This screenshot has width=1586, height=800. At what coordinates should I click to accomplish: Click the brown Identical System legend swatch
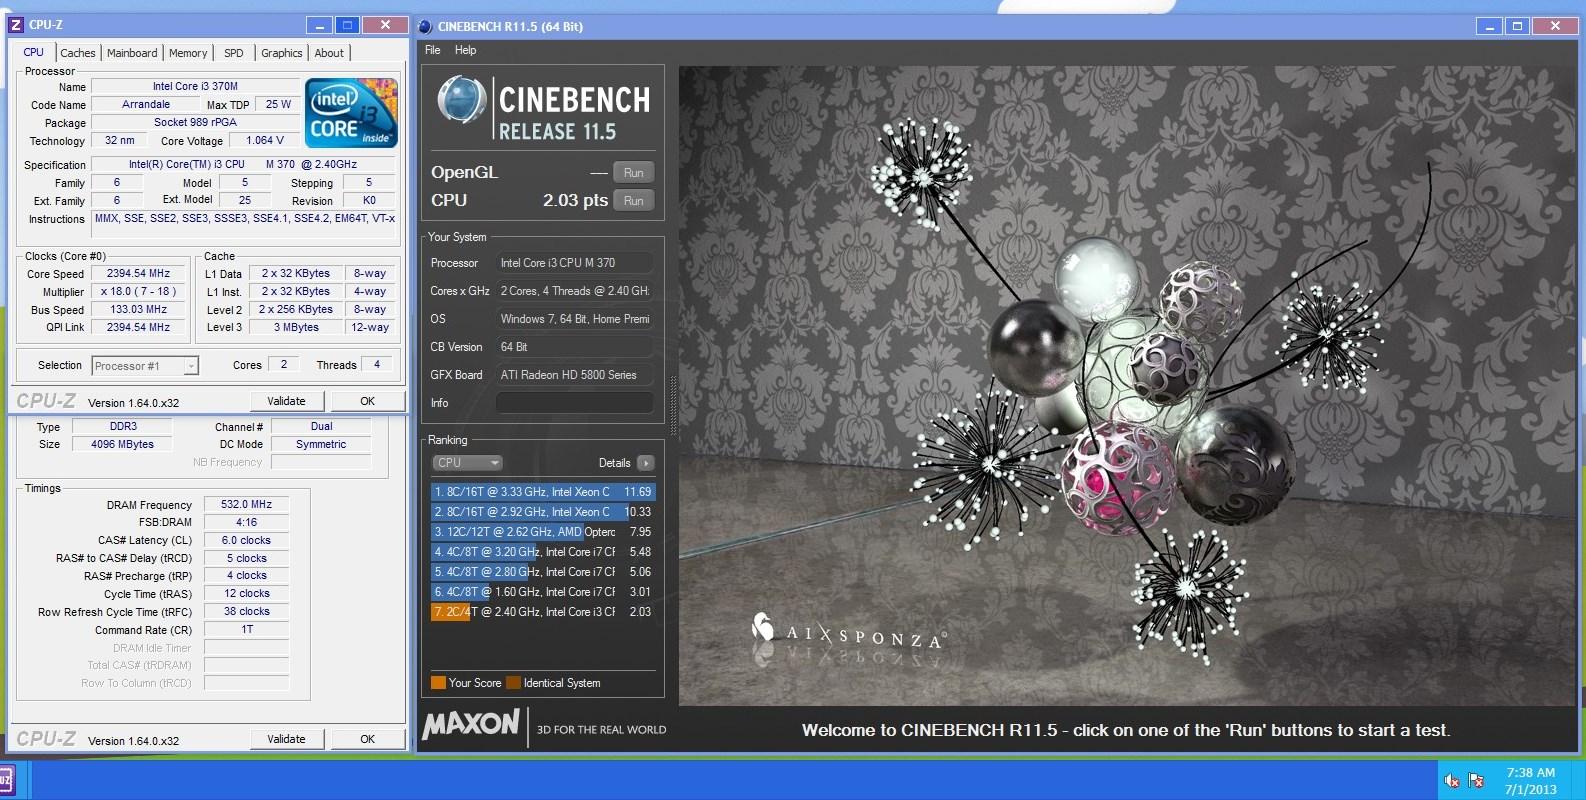pyautogui.click(x=513, y=683)
